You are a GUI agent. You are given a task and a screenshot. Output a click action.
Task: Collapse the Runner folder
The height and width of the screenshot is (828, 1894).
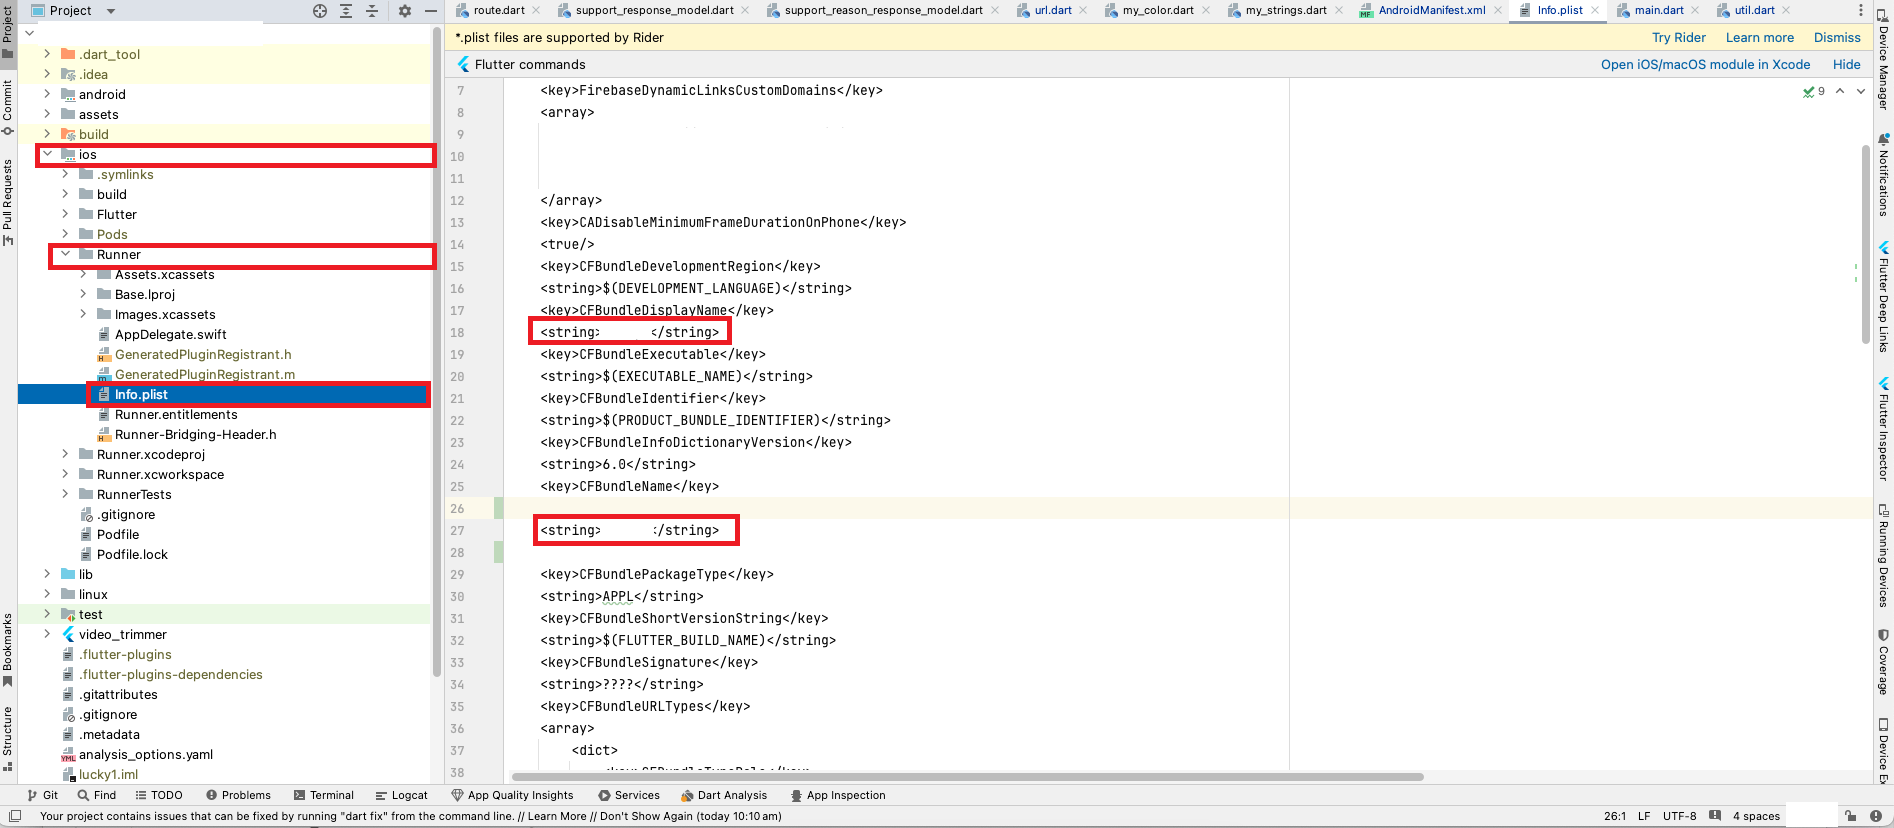[x=65, y=254]
